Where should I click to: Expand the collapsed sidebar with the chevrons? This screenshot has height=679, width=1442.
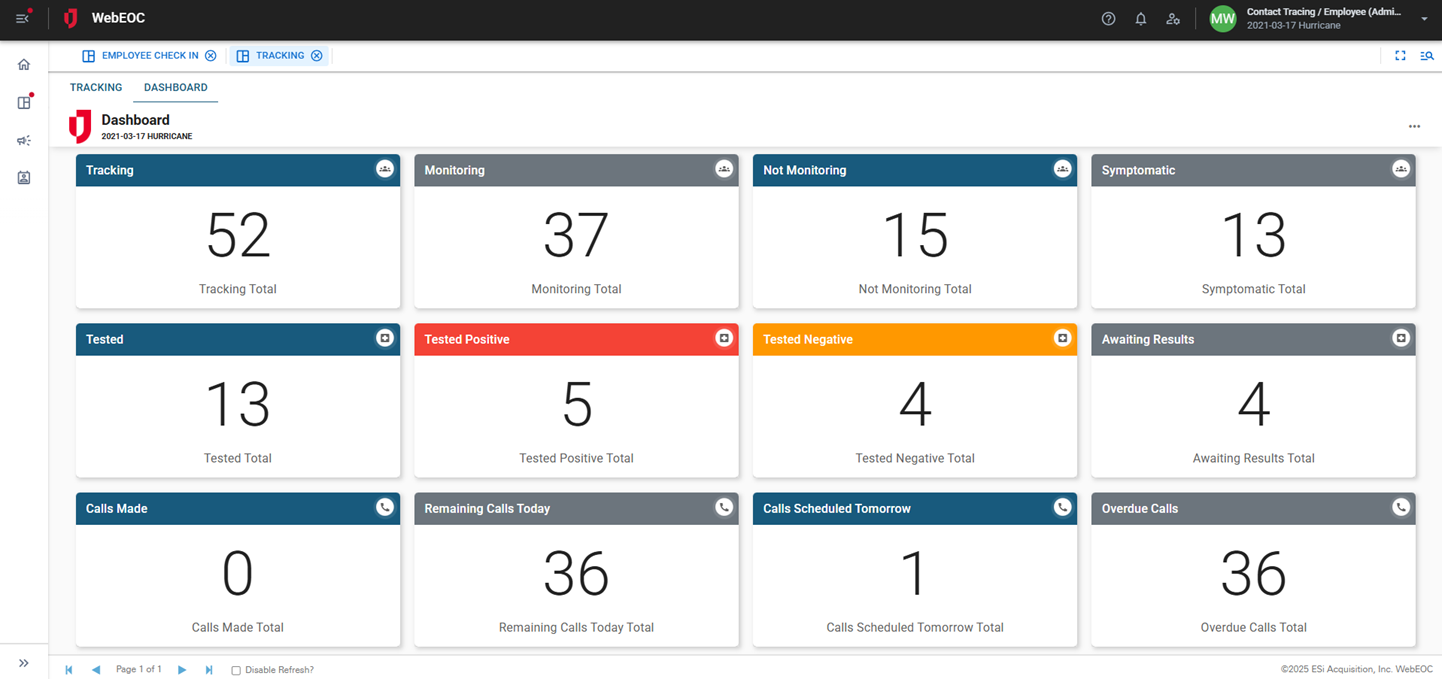pyautogui.click(x=23, y=662)
